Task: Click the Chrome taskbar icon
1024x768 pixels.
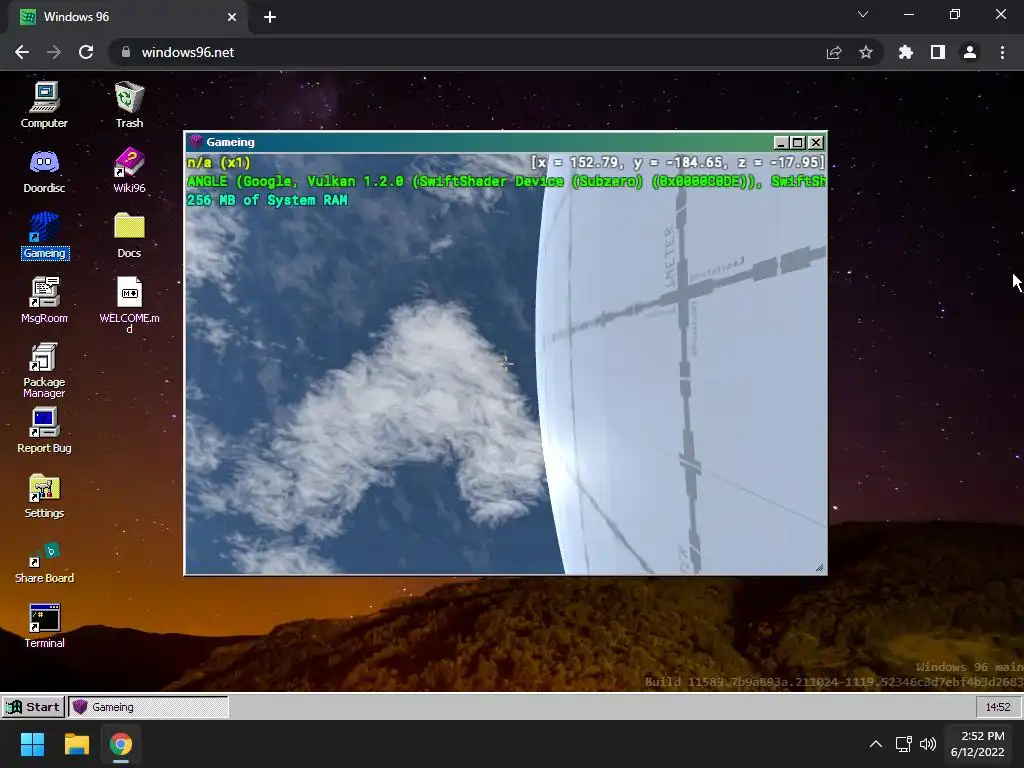Action: [x=121, y=744]
